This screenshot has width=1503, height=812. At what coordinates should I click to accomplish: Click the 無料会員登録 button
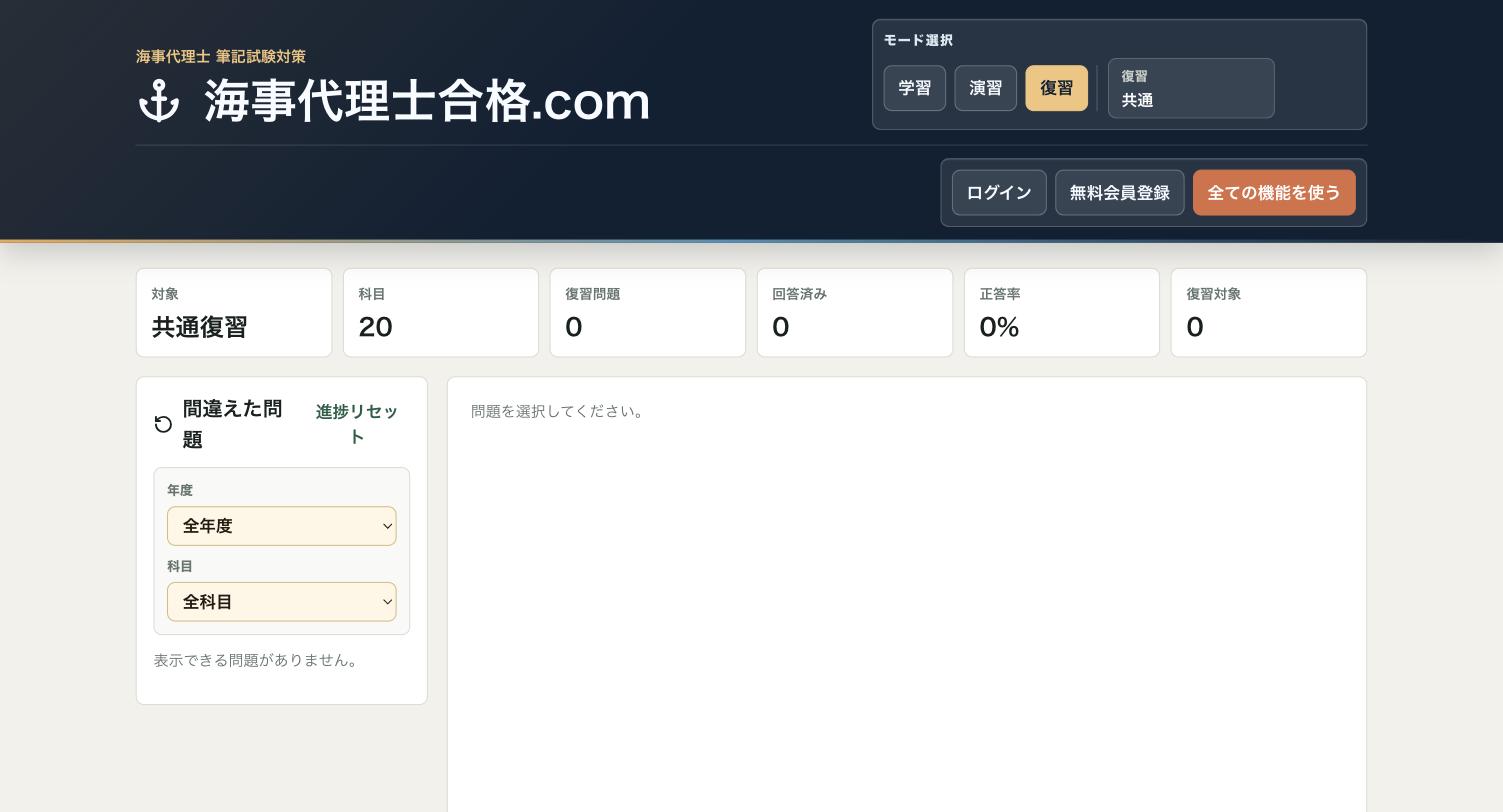[x=1120, y=193]
